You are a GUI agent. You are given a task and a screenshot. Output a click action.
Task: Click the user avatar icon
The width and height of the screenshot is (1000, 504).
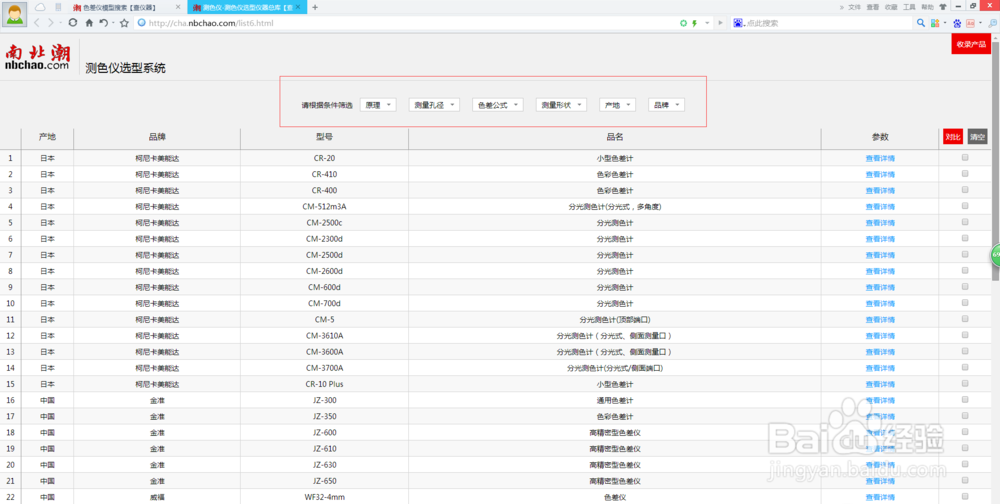coord(14,13)
